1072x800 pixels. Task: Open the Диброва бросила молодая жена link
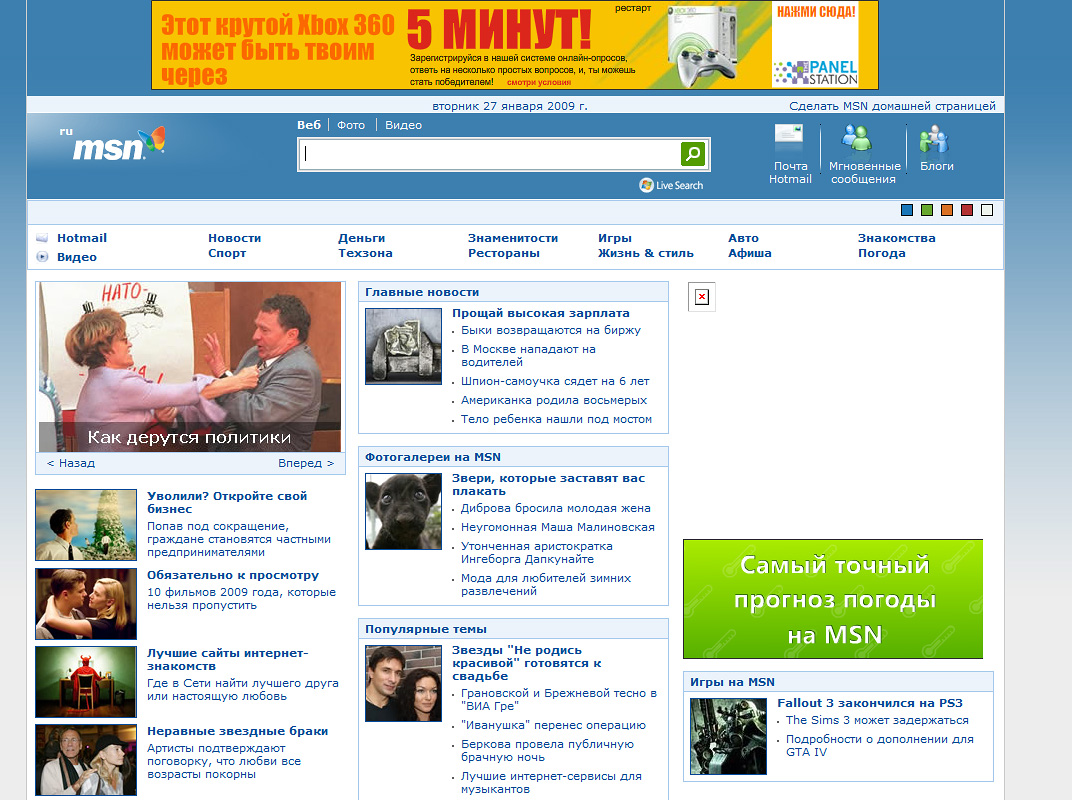[x=556, y=508]
